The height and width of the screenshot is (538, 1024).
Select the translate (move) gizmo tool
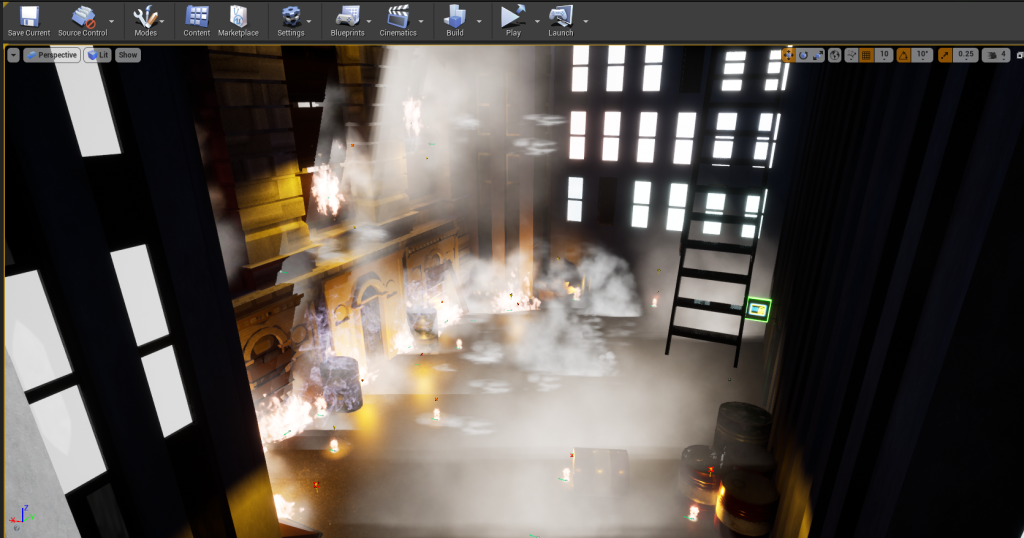coord(789,55)
